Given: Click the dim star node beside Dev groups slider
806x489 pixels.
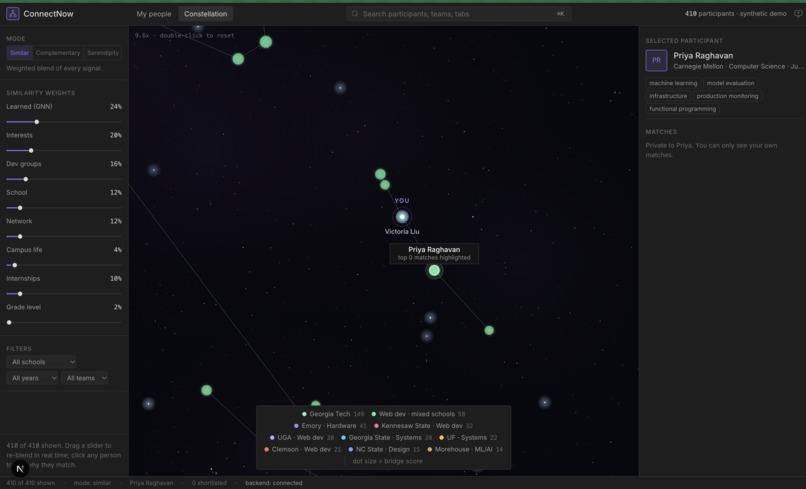Looking at the screenshot, I should (x=154, y=170).
